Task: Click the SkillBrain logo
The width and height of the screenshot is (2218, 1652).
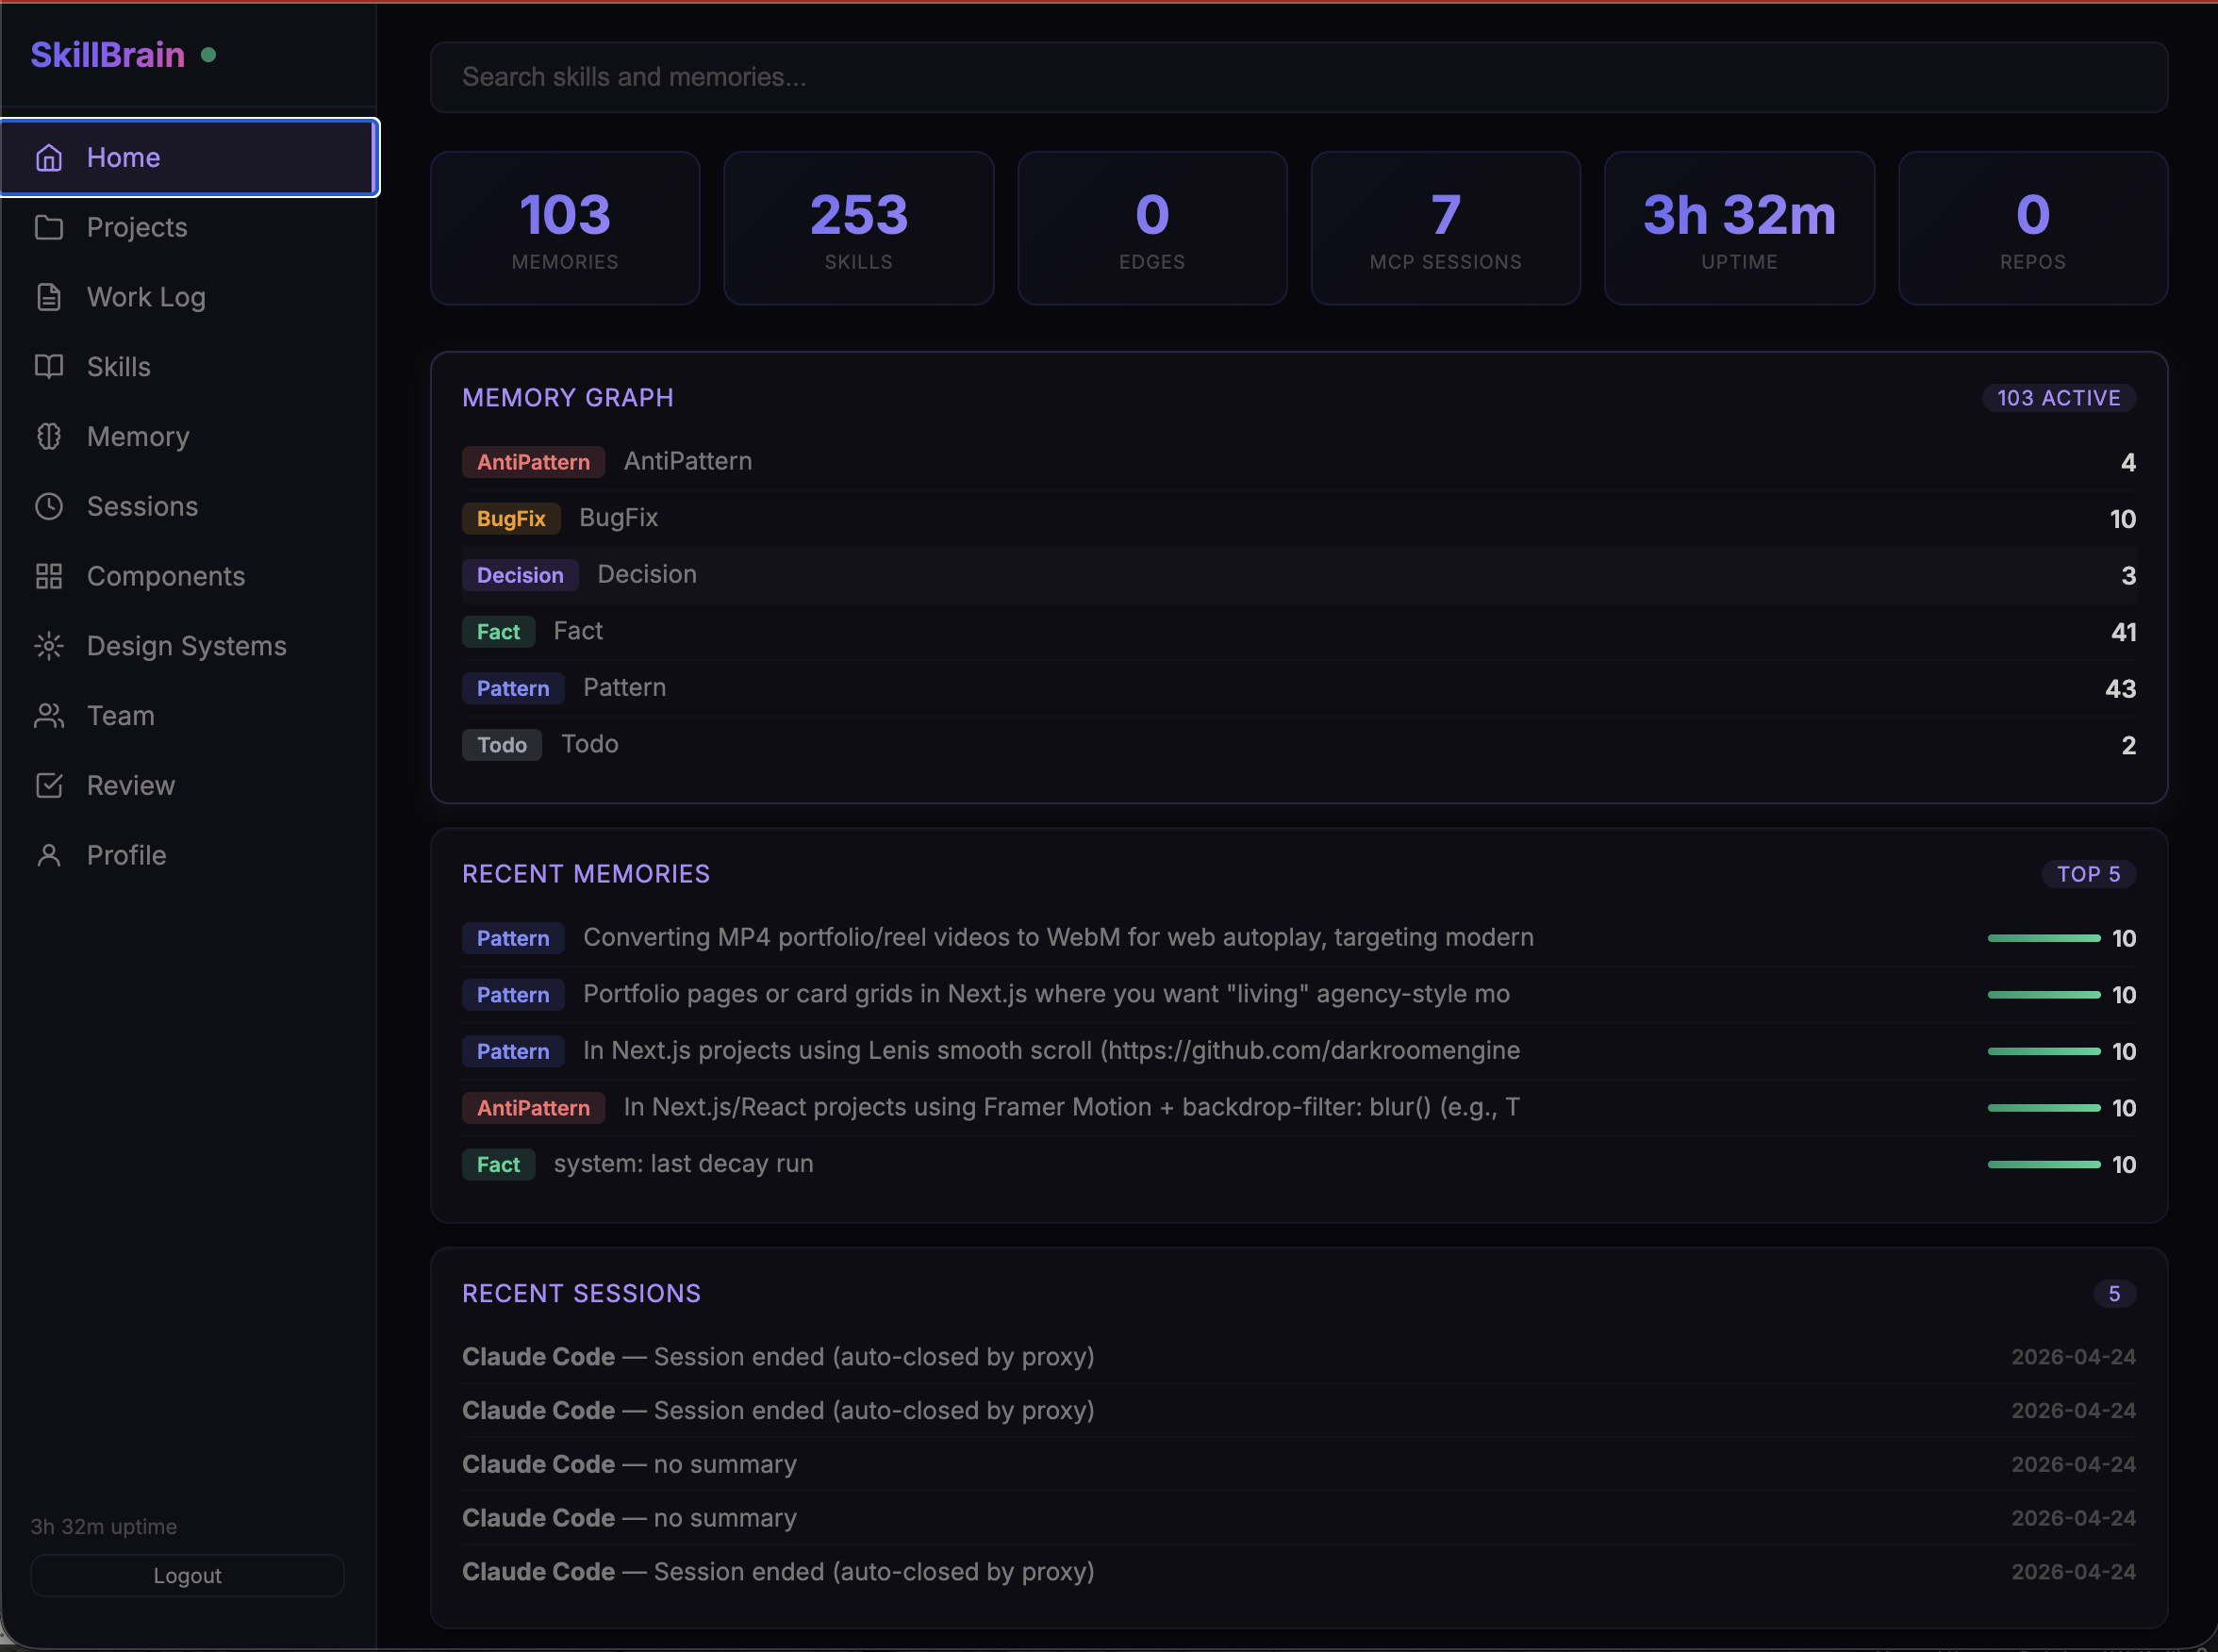Action: pyautogui.click(x=108, y=54)
